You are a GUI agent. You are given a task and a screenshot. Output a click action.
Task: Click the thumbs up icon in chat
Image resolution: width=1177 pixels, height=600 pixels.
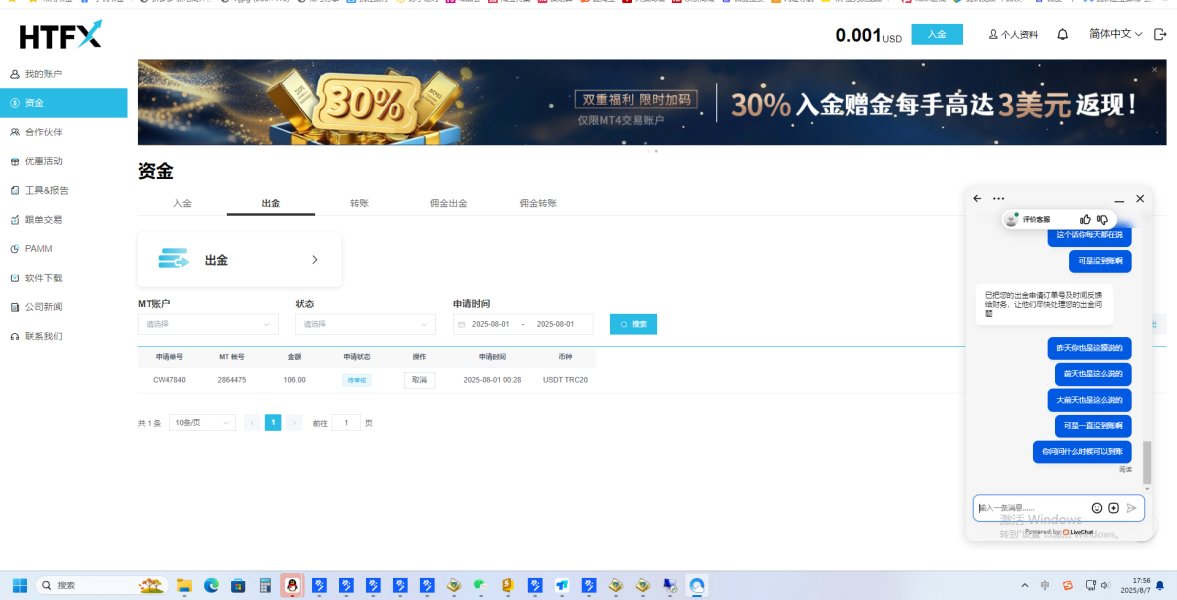pyautogui.click(x=1085, y=219)
